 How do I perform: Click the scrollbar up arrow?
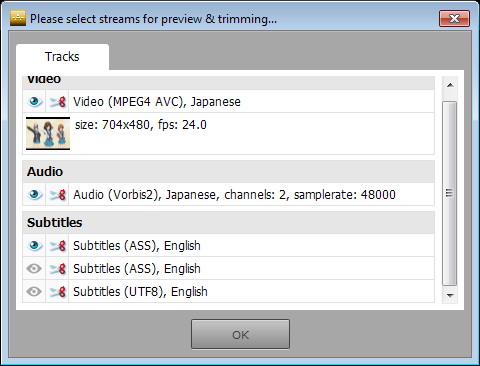(x=450, y=85)
